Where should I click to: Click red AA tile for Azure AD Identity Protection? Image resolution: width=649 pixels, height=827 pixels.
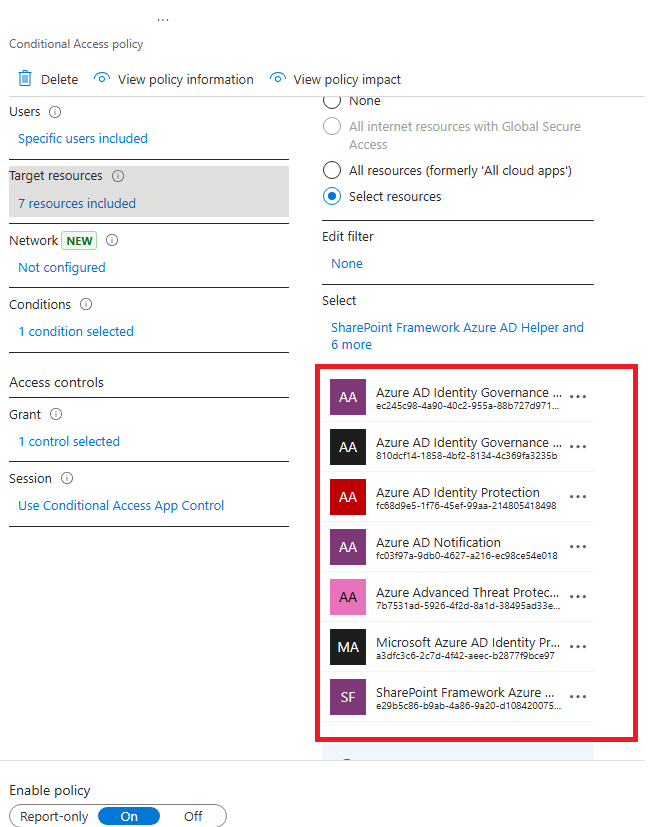coord(348,497)
